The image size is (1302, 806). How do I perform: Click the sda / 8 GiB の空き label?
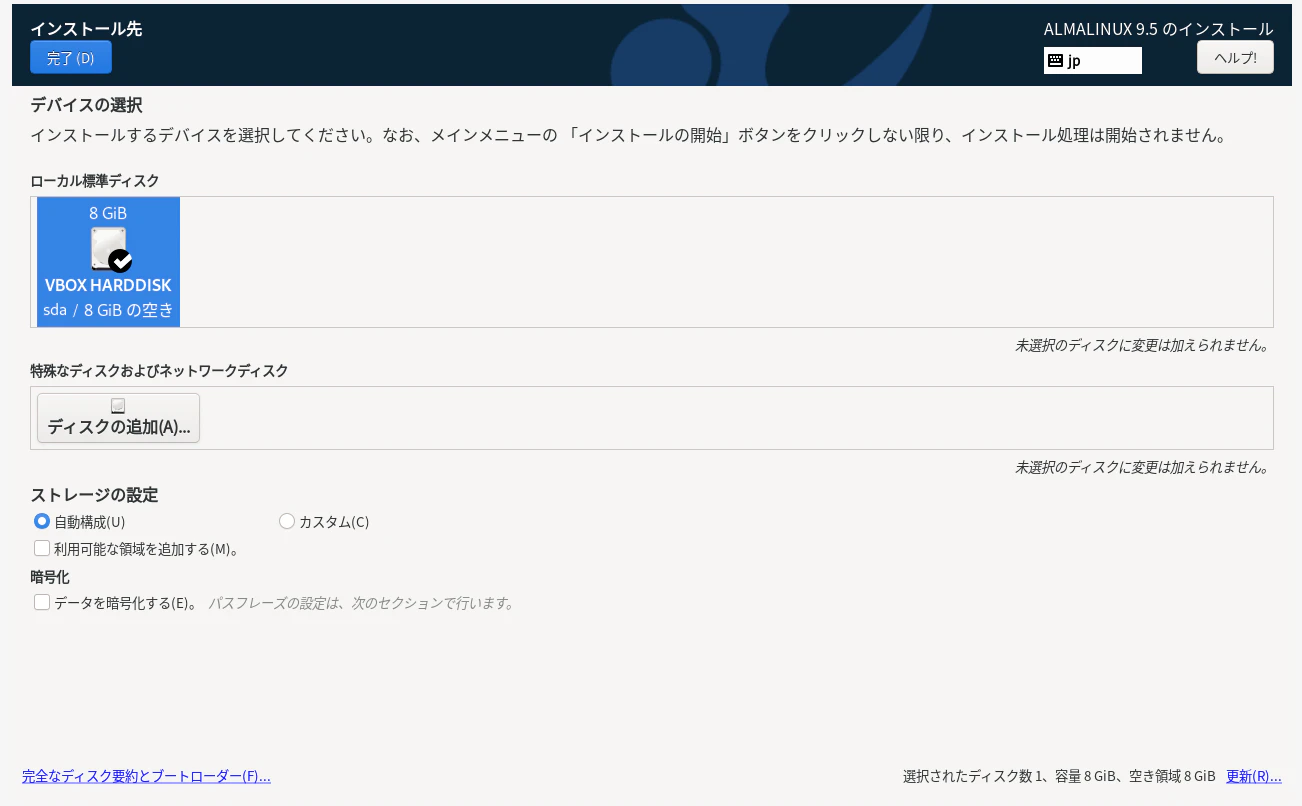tap(109, 310)
